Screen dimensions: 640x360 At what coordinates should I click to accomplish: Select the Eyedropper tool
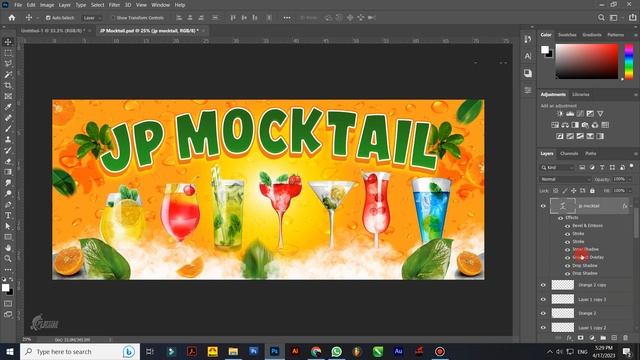tap(8, 107)
